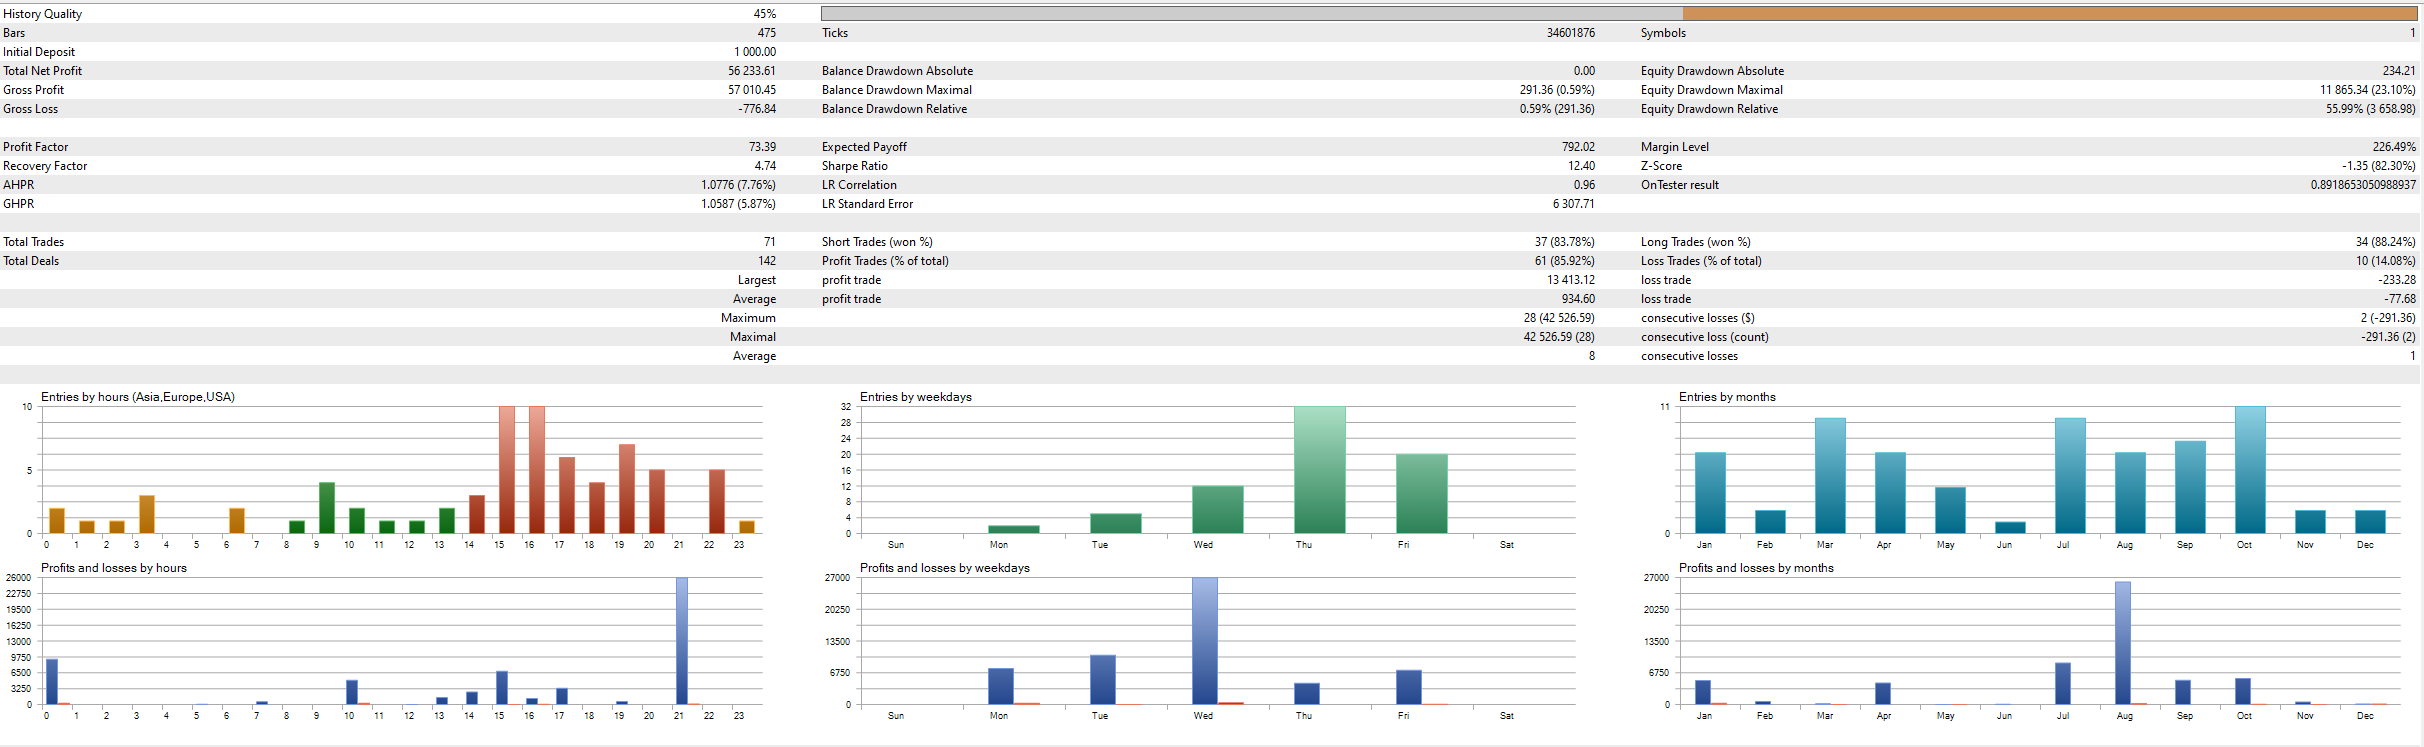2424x747 pixels.
Task: Click hour 15 bar in Entries by hours
Action: 507,470
